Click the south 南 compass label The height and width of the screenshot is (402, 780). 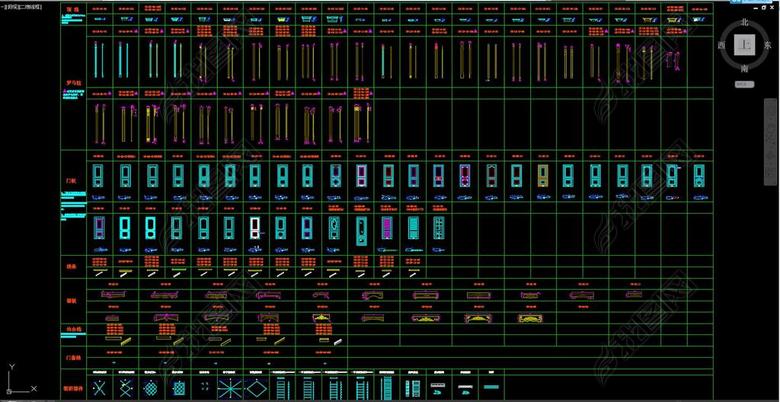point(744,69)
